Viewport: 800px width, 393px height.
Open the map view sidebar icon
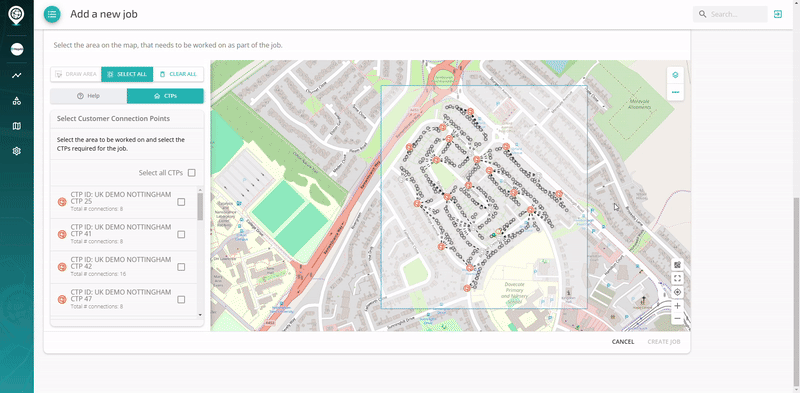[x=17, y=126]
